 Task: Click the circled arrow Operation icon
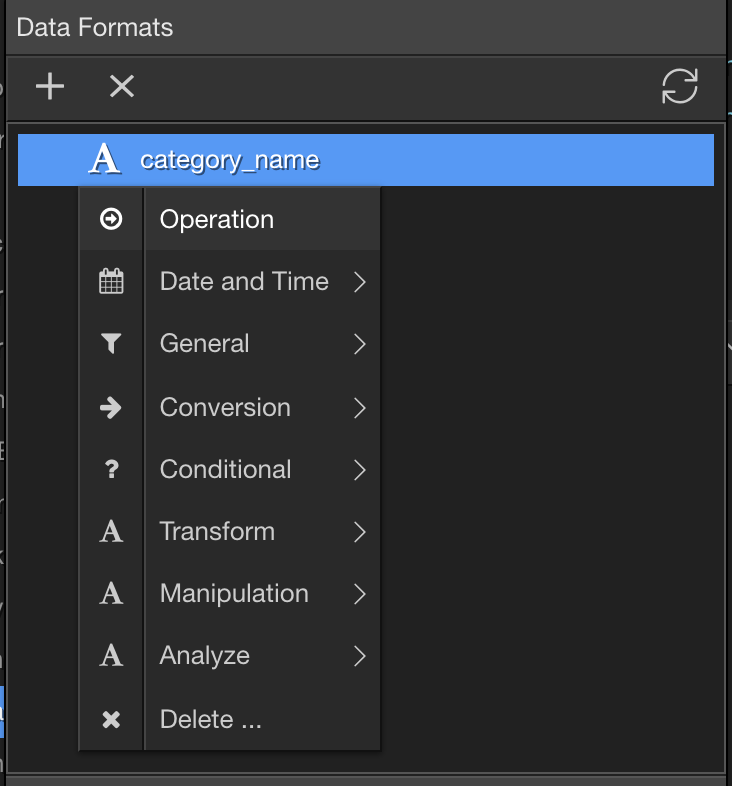[111, 219]
